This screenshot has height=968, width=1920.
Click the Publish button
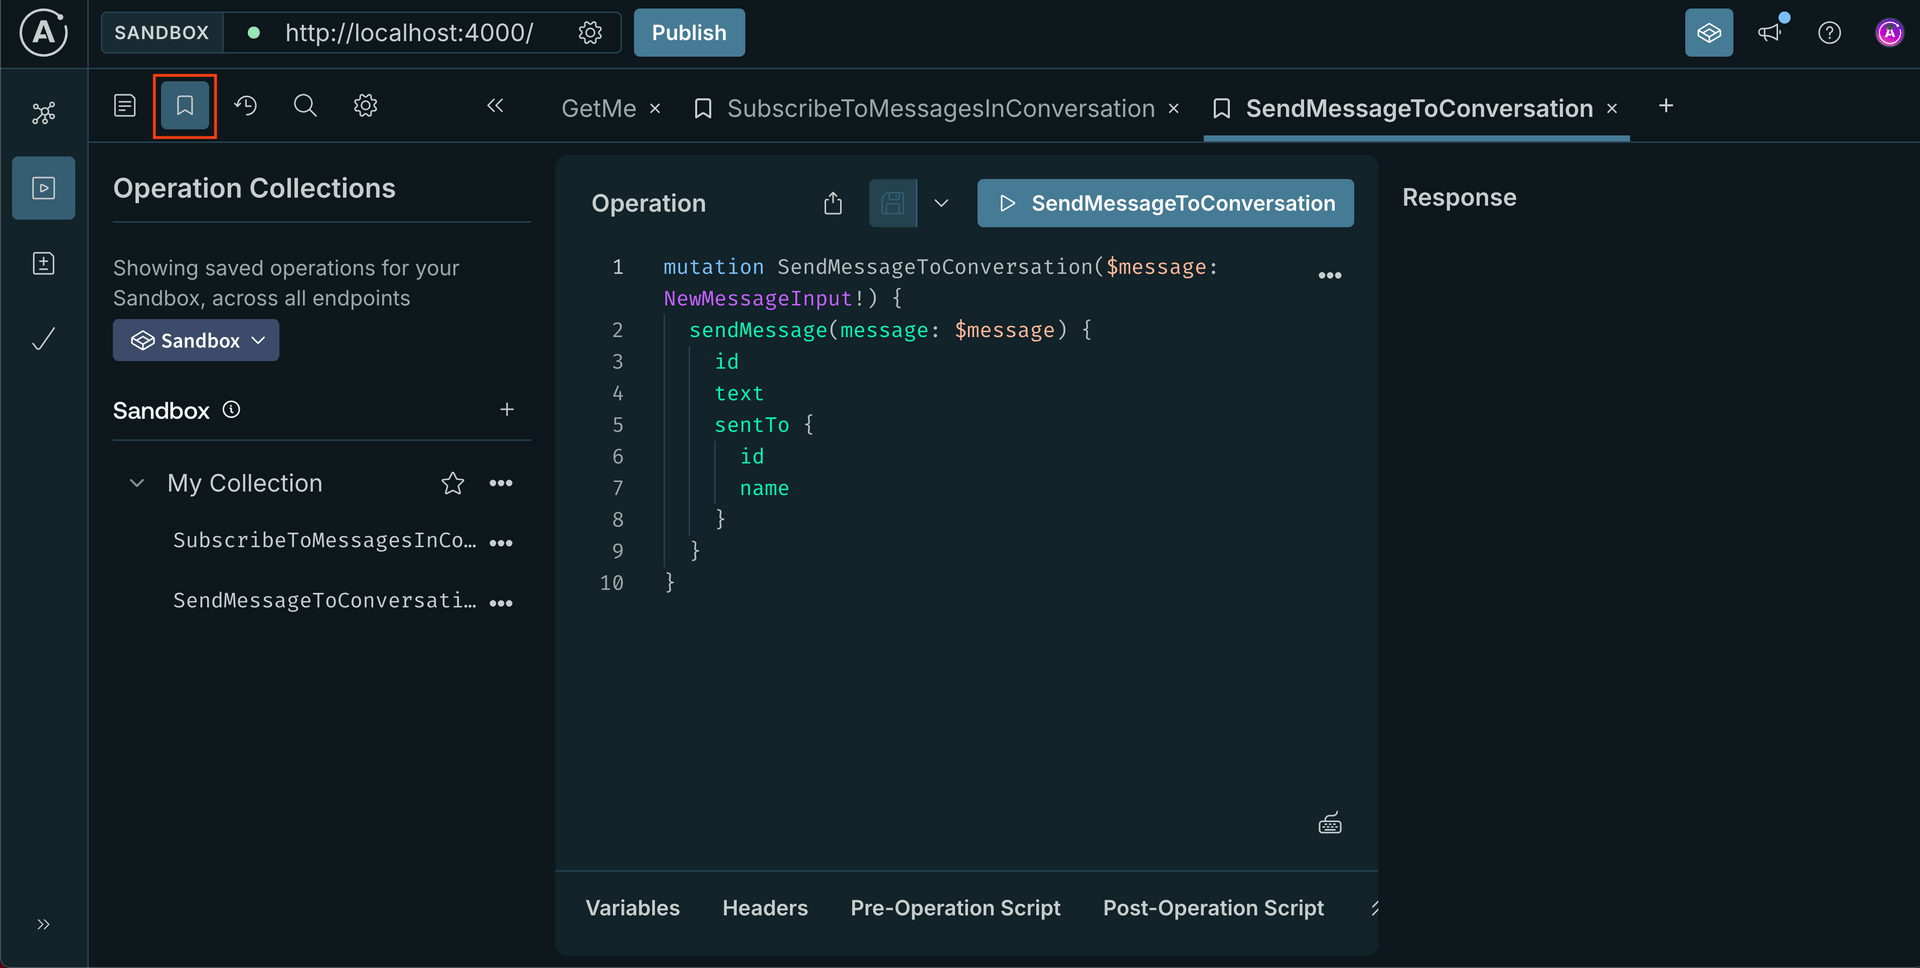tap(689, 33)
